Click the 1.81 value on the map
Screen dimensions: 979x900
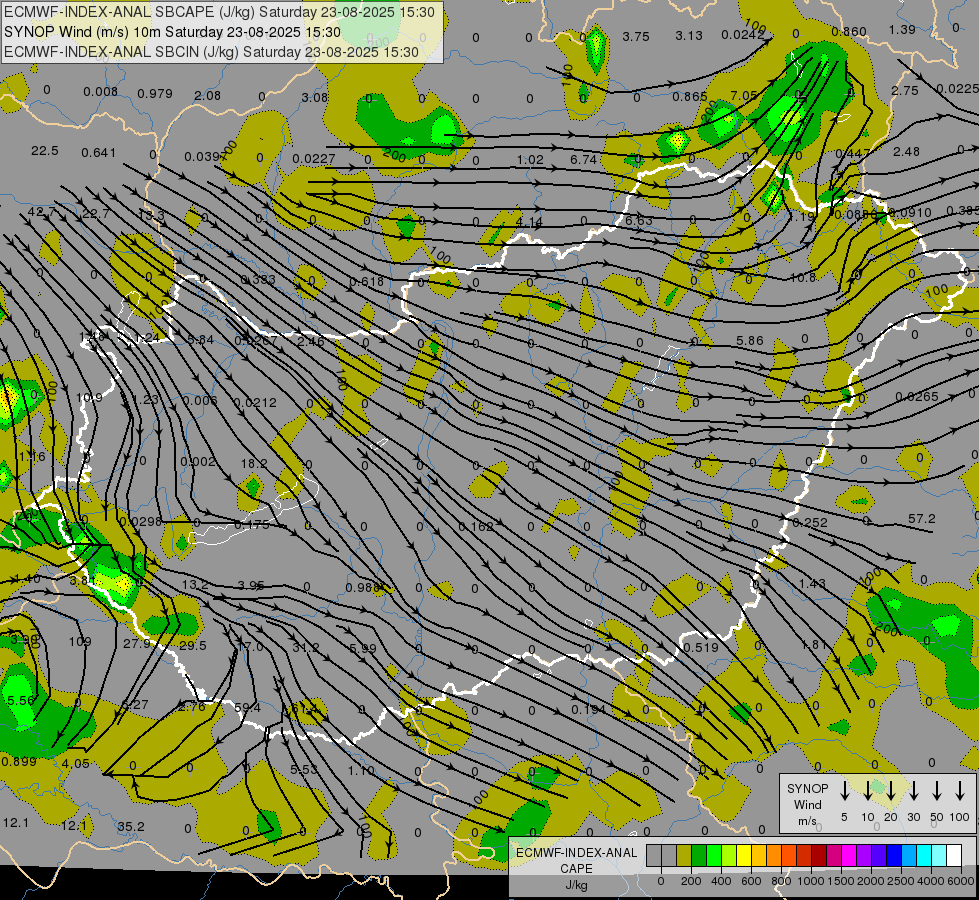click(814, 645)
